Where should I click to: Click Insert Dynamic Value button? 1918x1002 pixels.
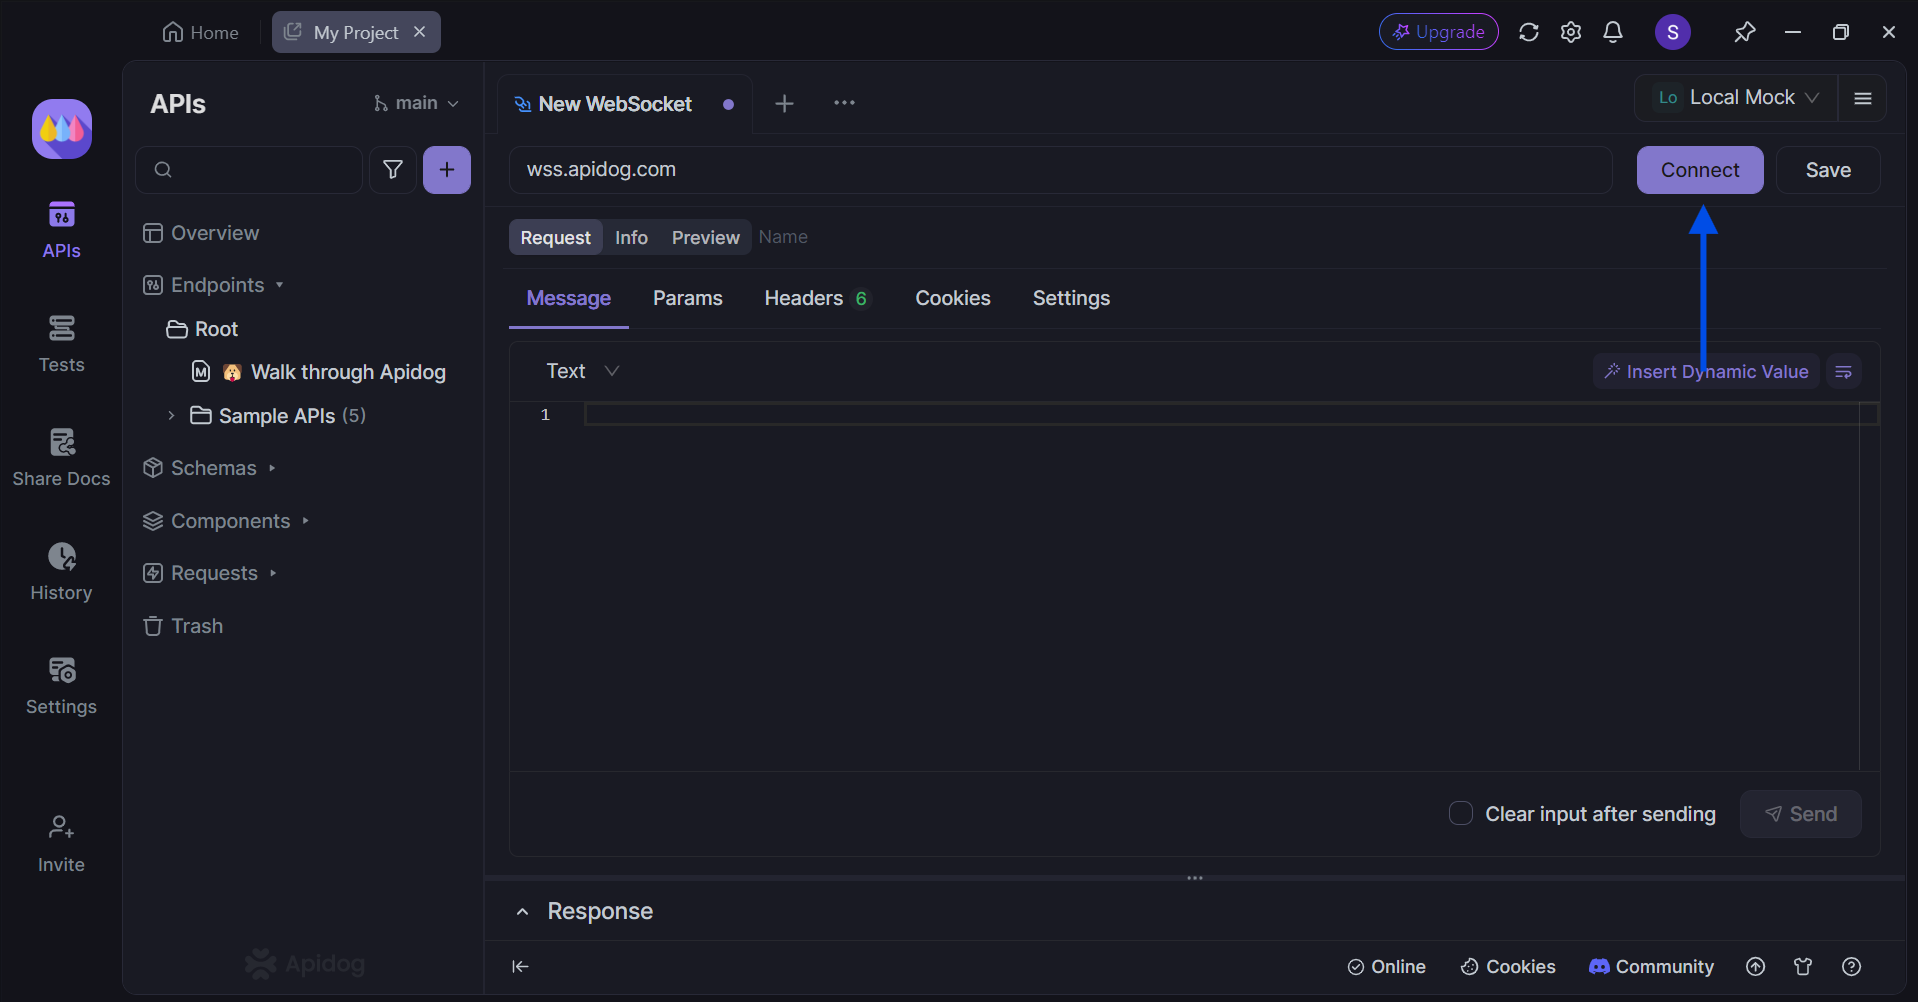1706,372
